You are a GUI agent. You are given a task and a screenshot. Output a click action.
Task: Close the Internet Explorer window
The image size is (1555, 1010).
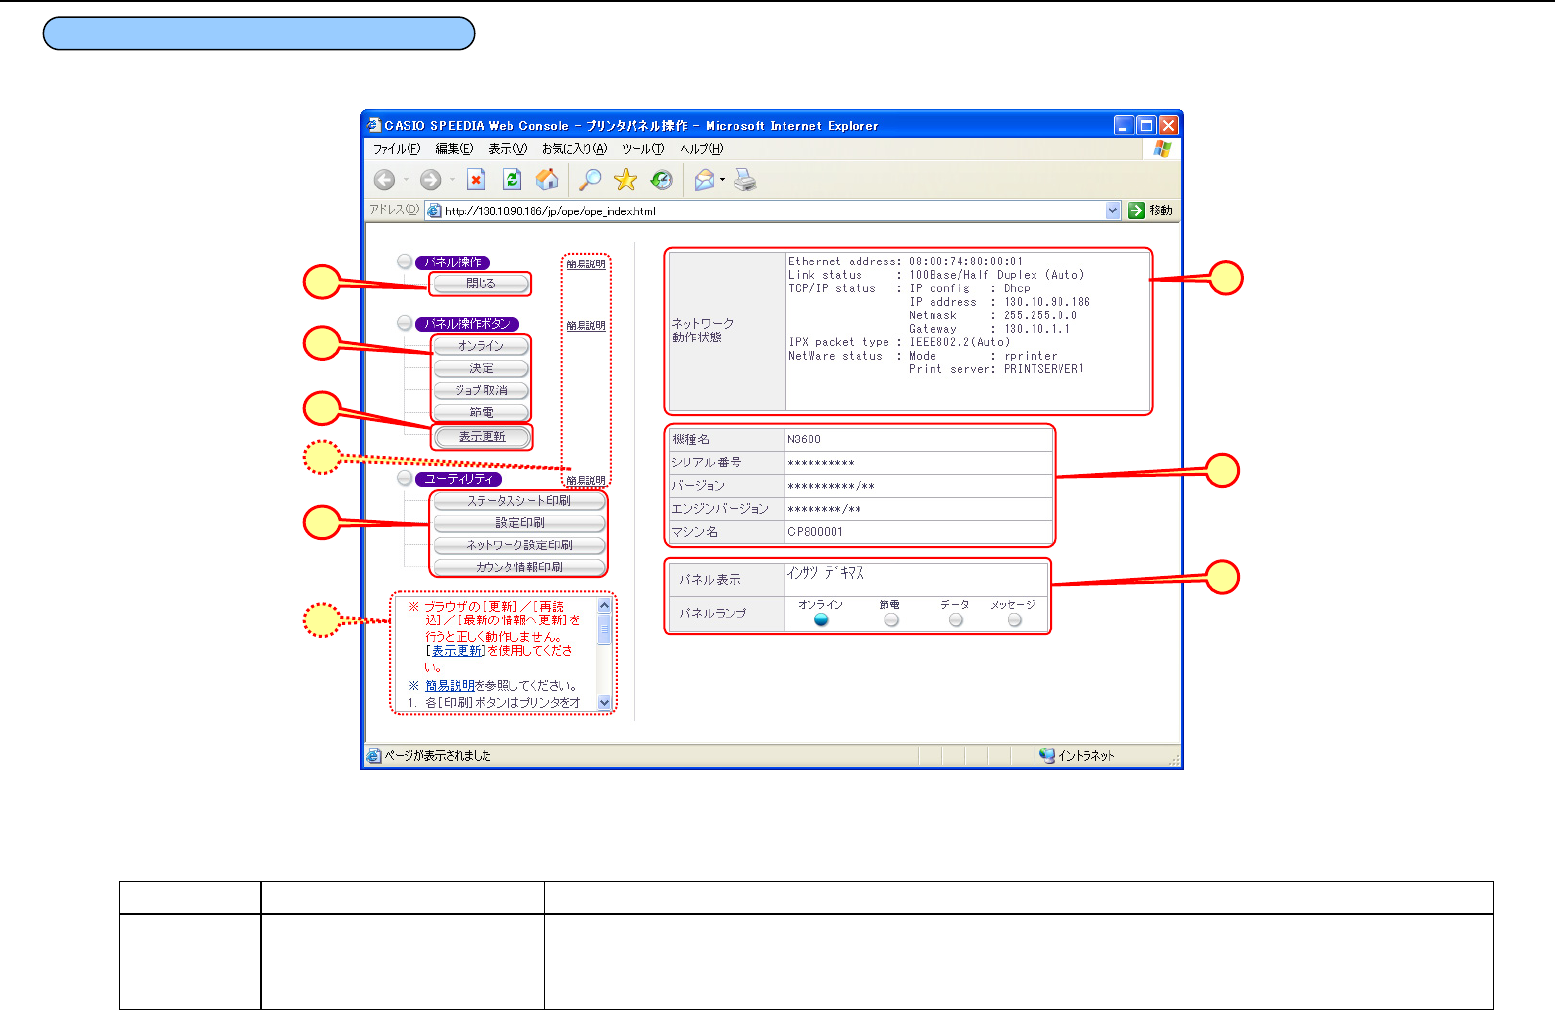coord(1168,125)
